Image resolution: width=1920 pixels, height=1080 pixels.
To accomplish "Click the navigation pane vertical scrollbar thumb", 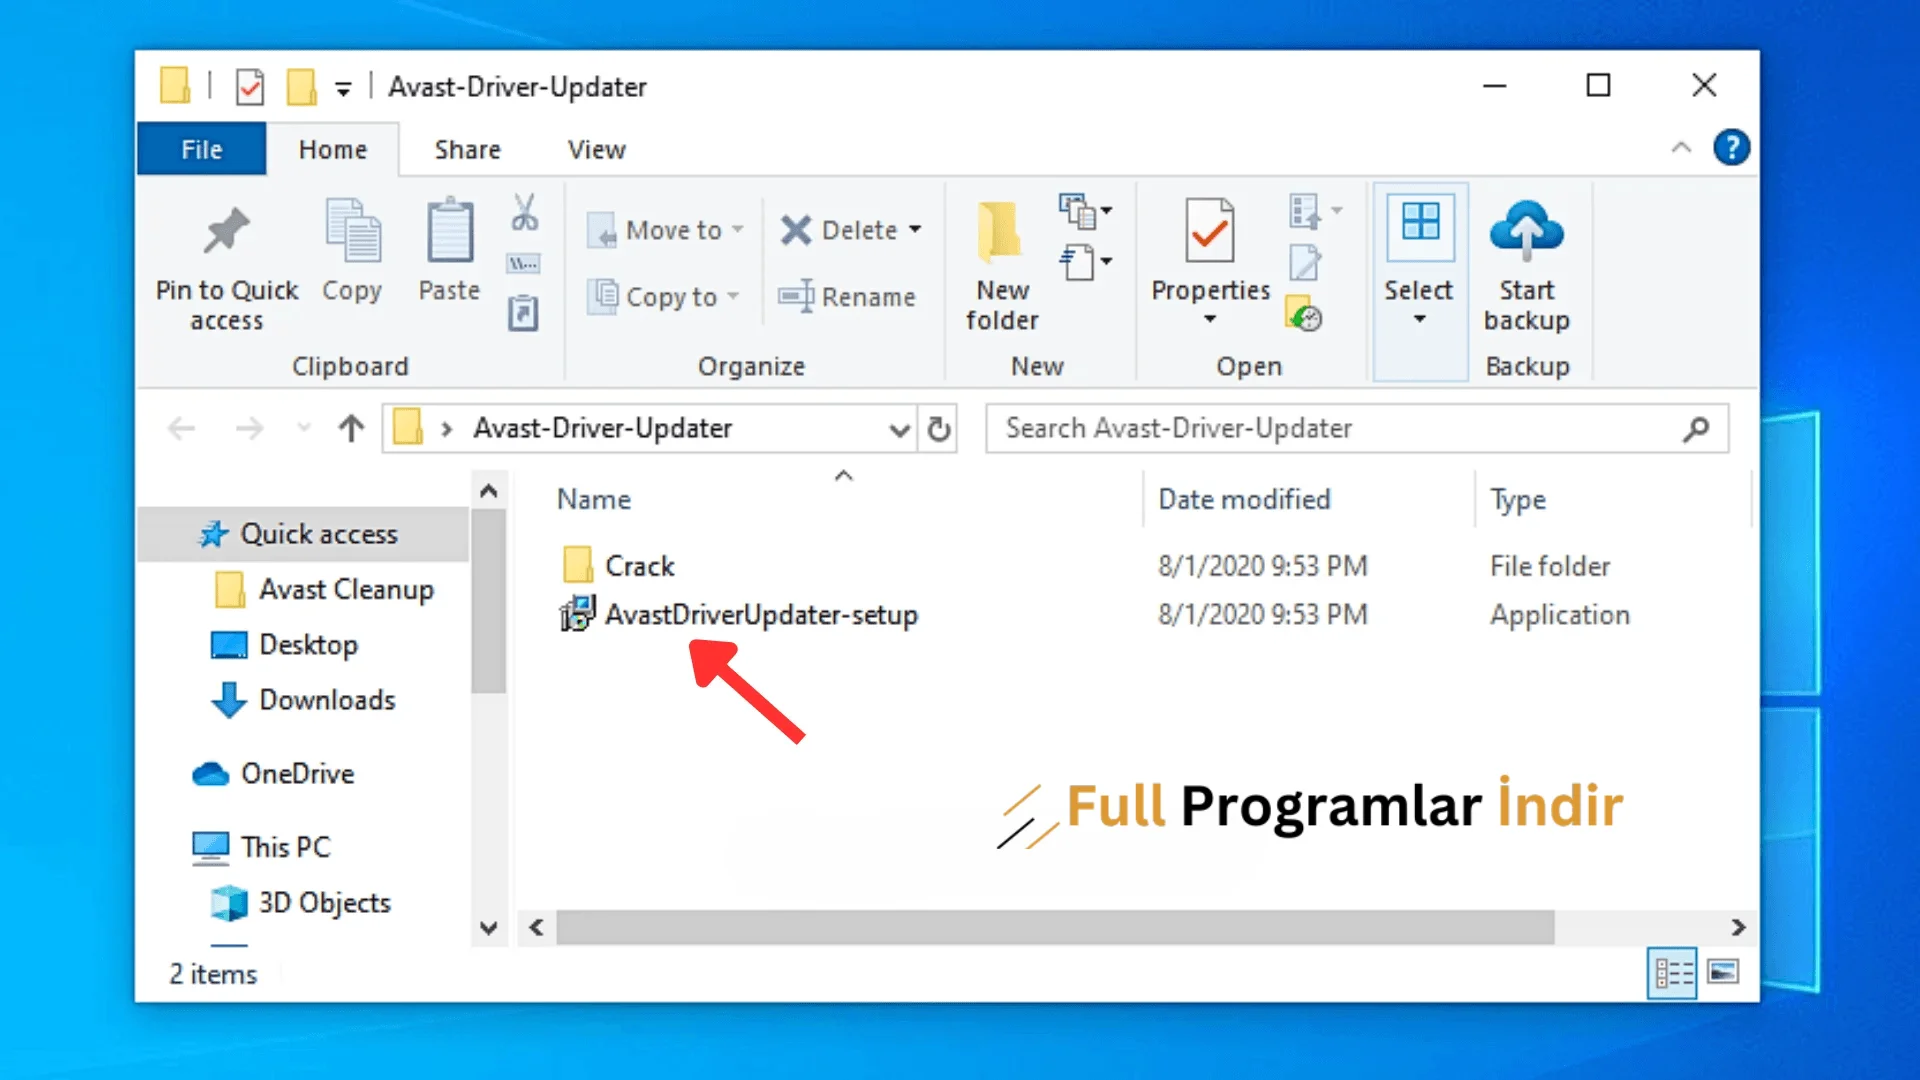I will (489, 601).
